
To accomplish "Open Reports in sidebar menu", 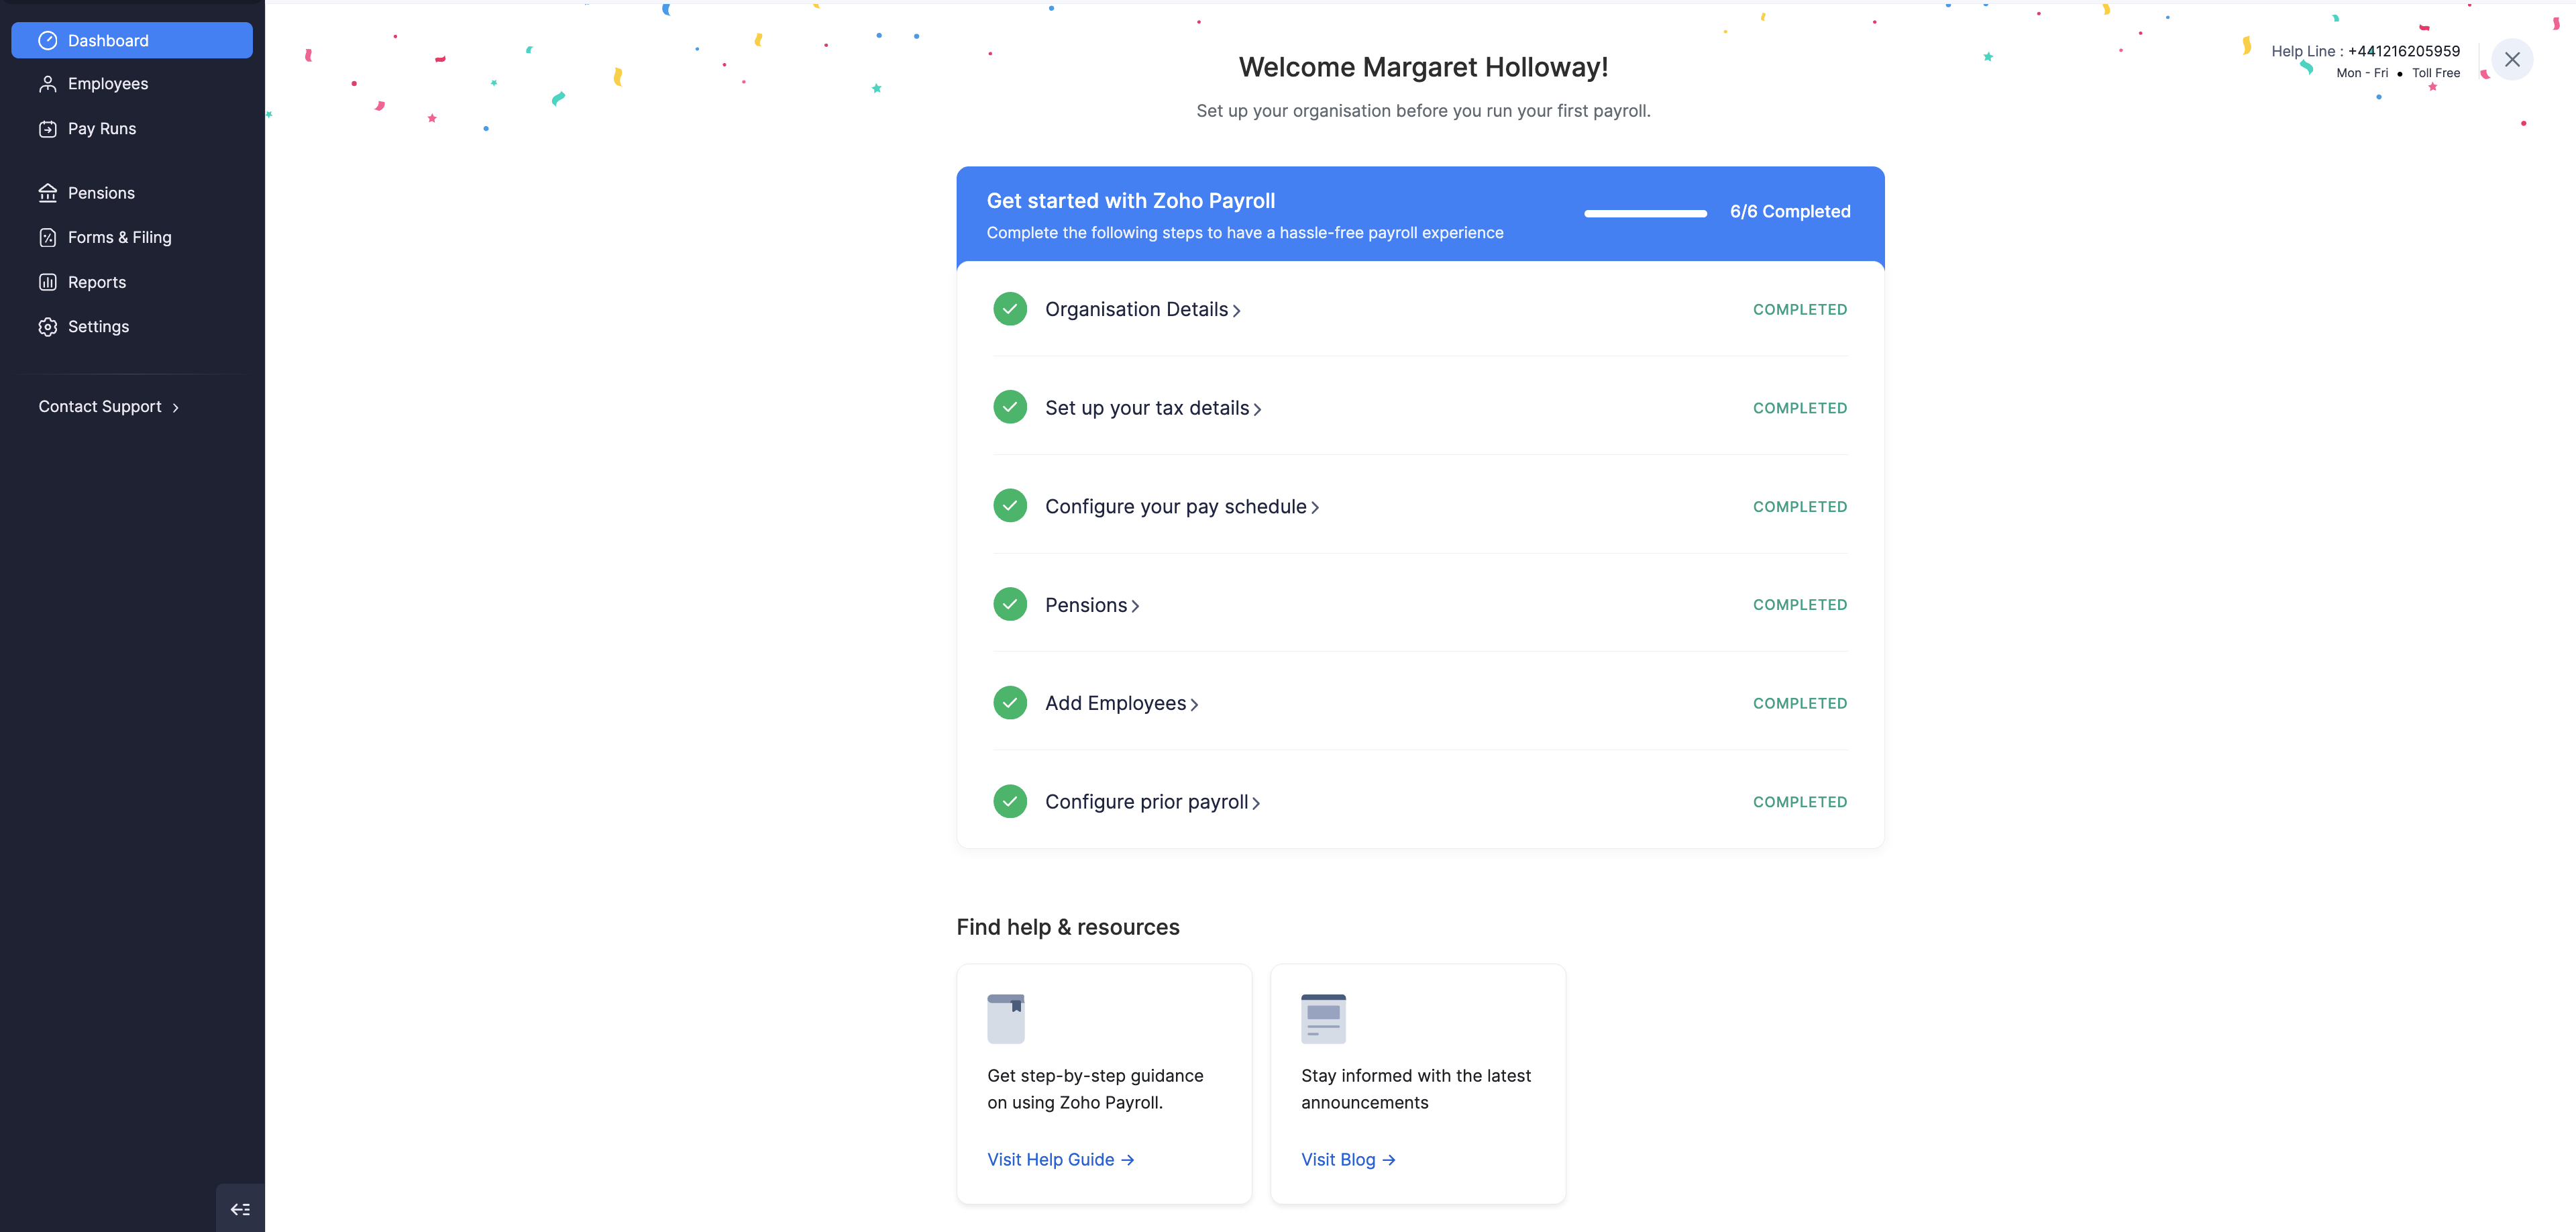I will pyautogui.click(x=132, y=282).
